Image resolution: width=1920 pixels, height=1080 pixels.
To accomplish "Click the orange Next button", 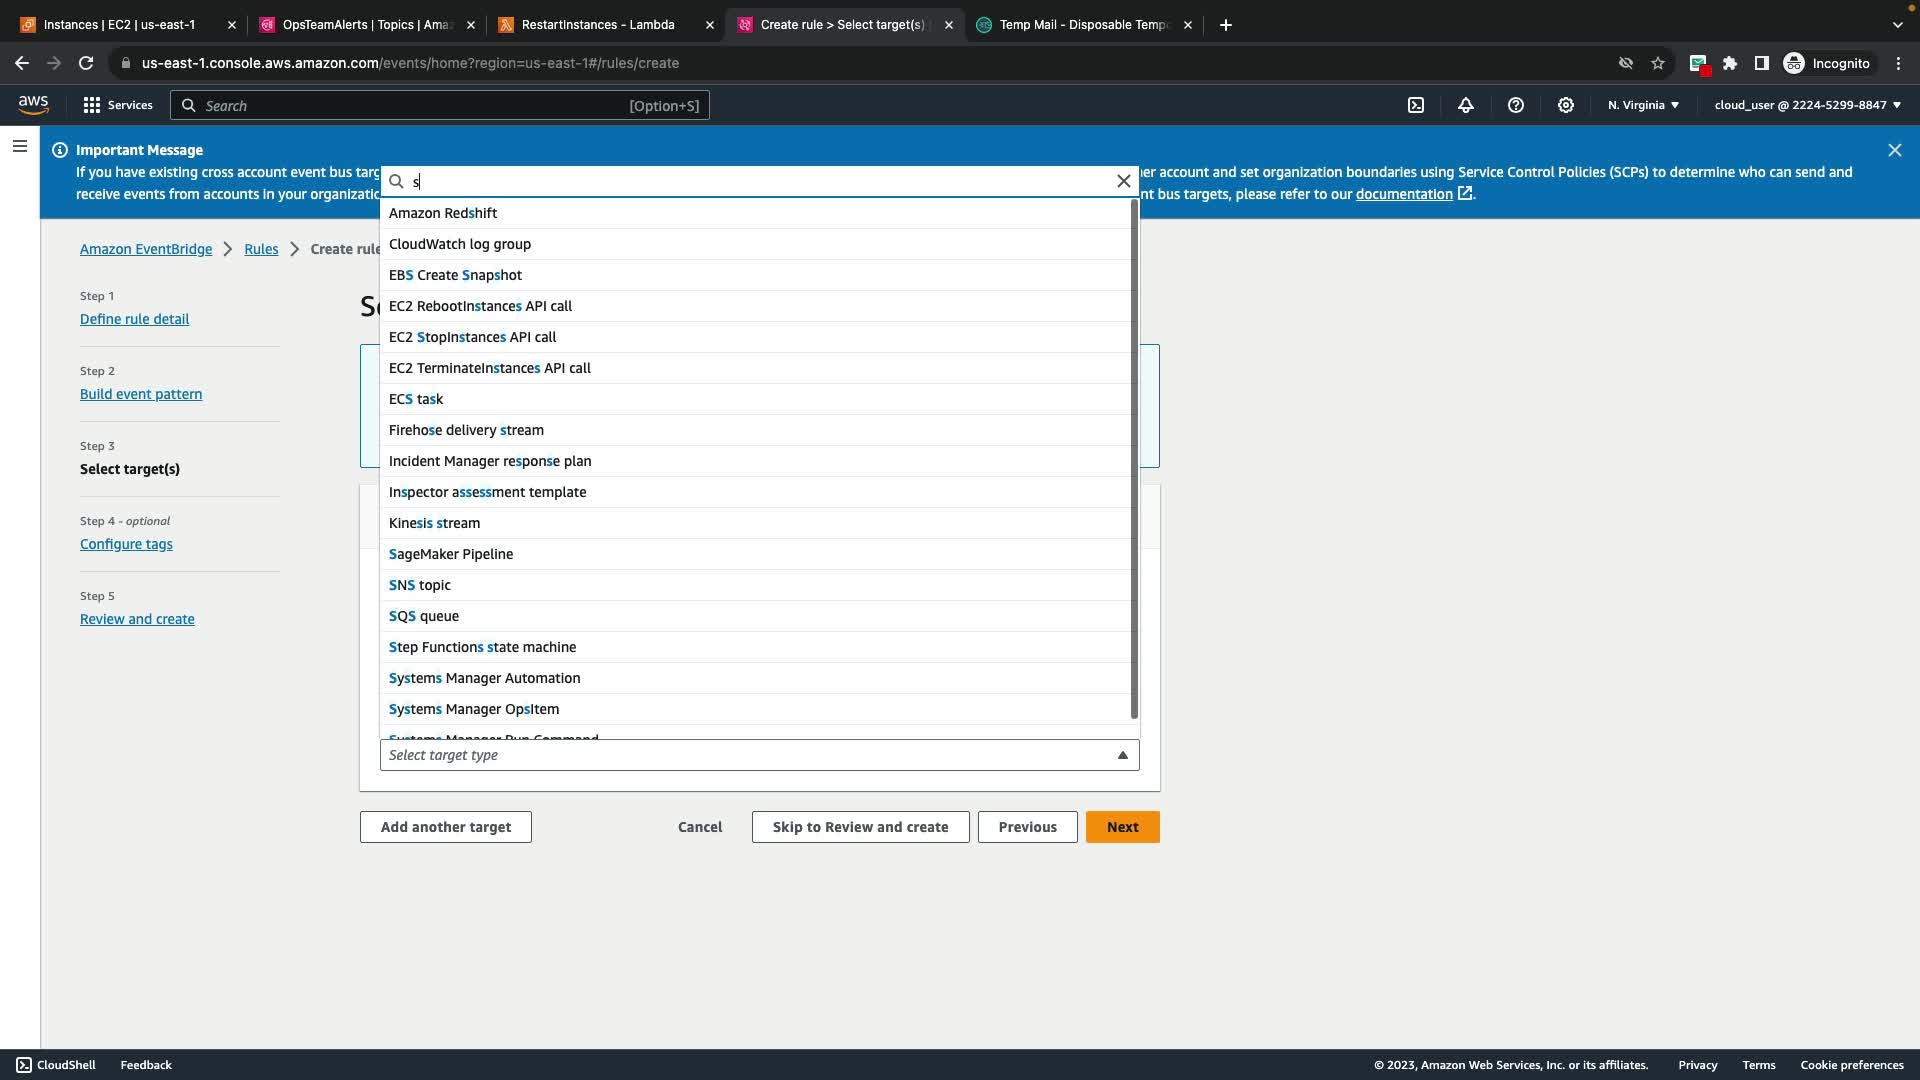I will 1122,827.
